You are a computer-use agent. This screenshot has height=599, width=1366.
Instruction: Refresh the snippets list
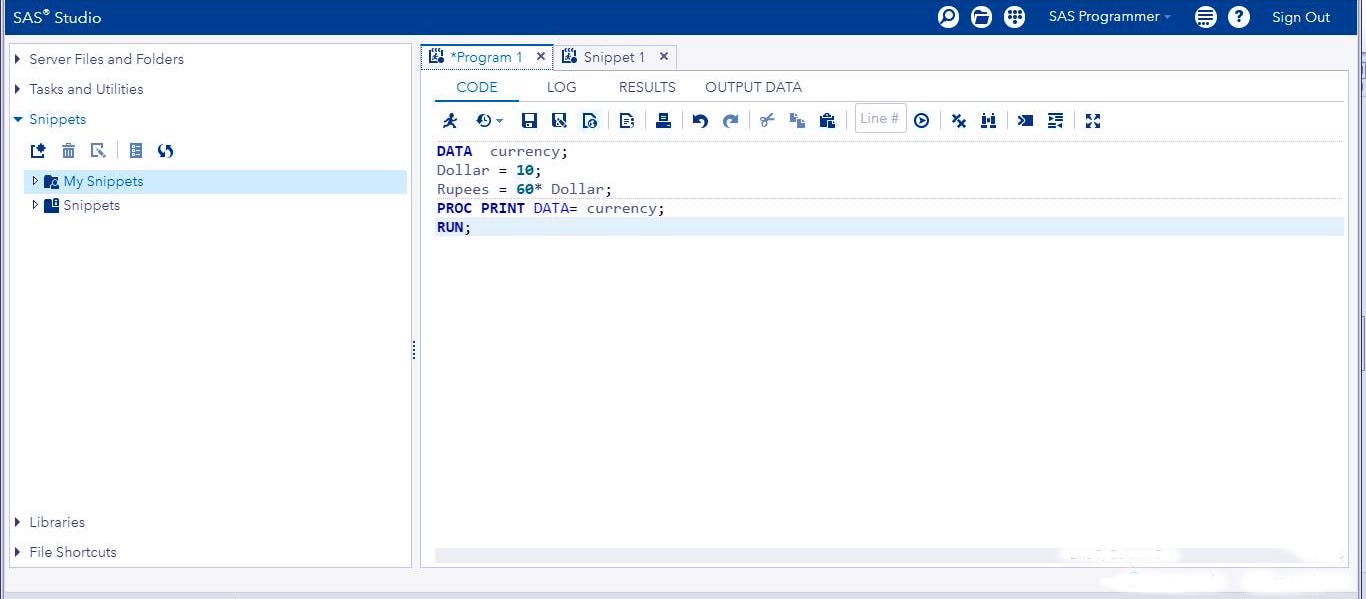click(166, 151)
